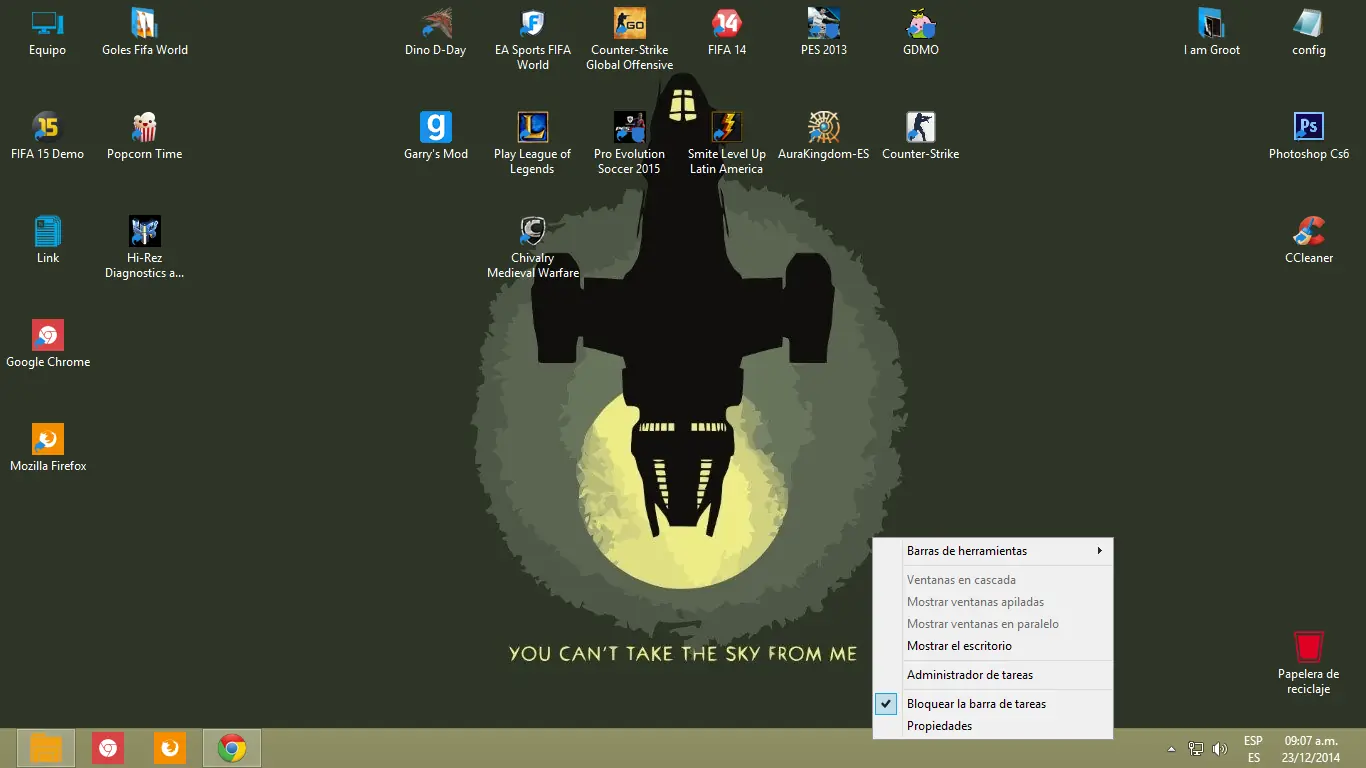1366x768 pixels.
Task: Select the Popcorn Time shortcut
Action: click(x=145, y=137)
